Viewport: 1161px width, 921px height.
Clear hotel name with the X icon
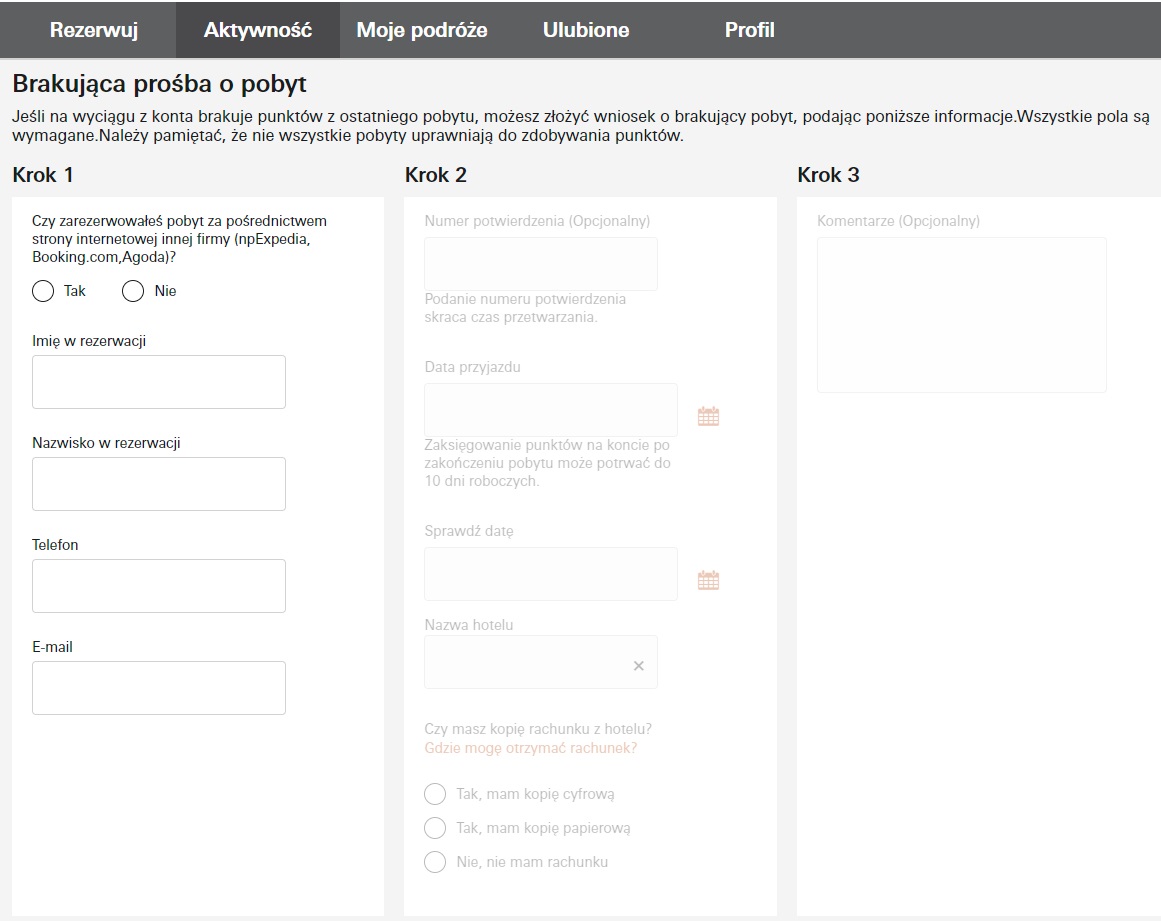(638, 666)
